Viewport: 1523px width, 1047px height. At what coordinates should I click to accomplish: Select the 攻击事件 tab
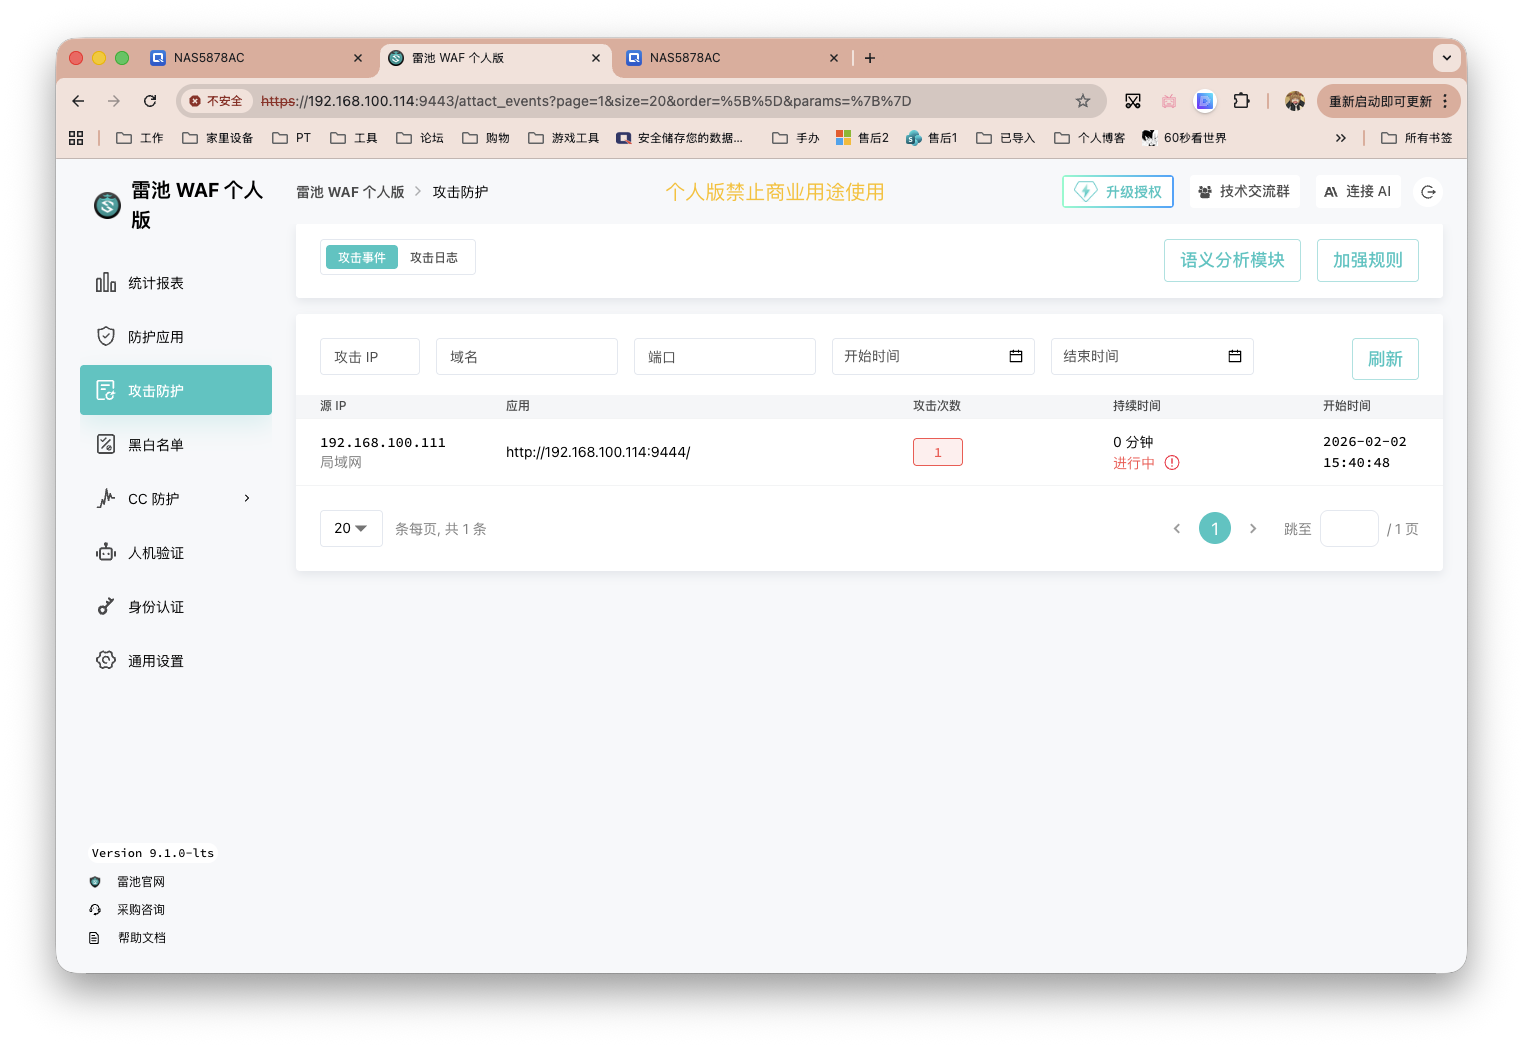tap(361, 257)
